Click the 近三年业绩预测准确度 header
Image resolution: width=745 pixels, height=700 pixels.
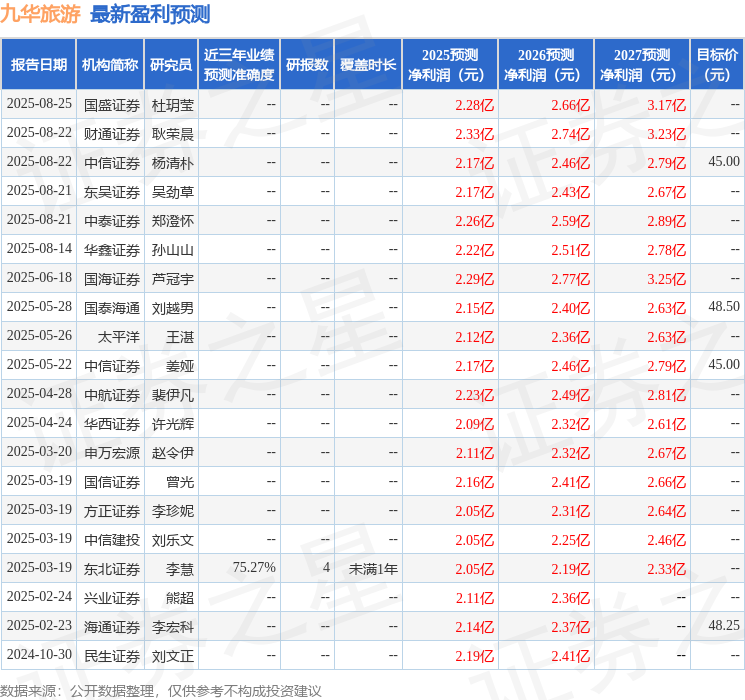[239, 65]
